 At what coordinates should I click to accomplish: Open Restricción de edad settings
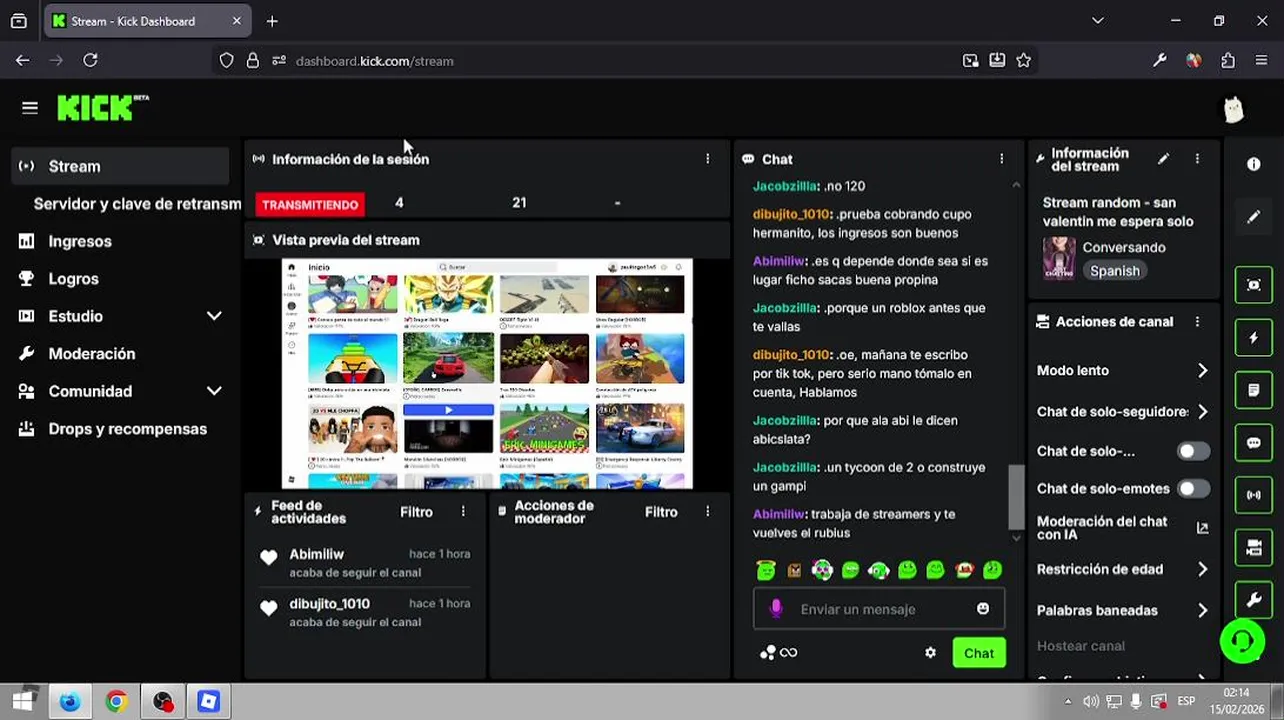1122,569
